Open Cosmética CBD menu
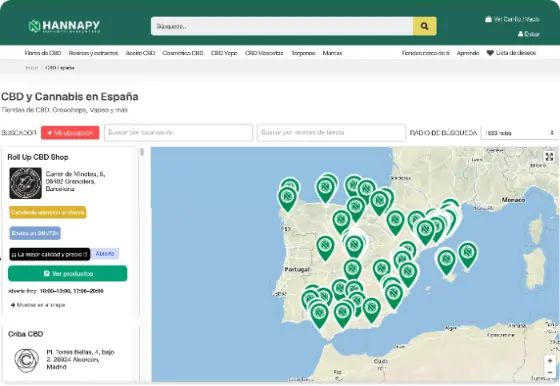 point(183,53)
